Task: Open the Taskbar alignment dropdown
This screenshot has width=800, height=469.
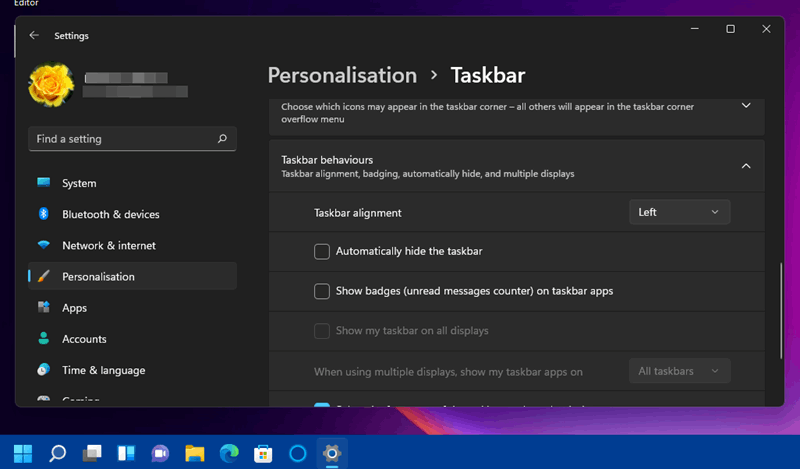Action: [x=679, y=212]
